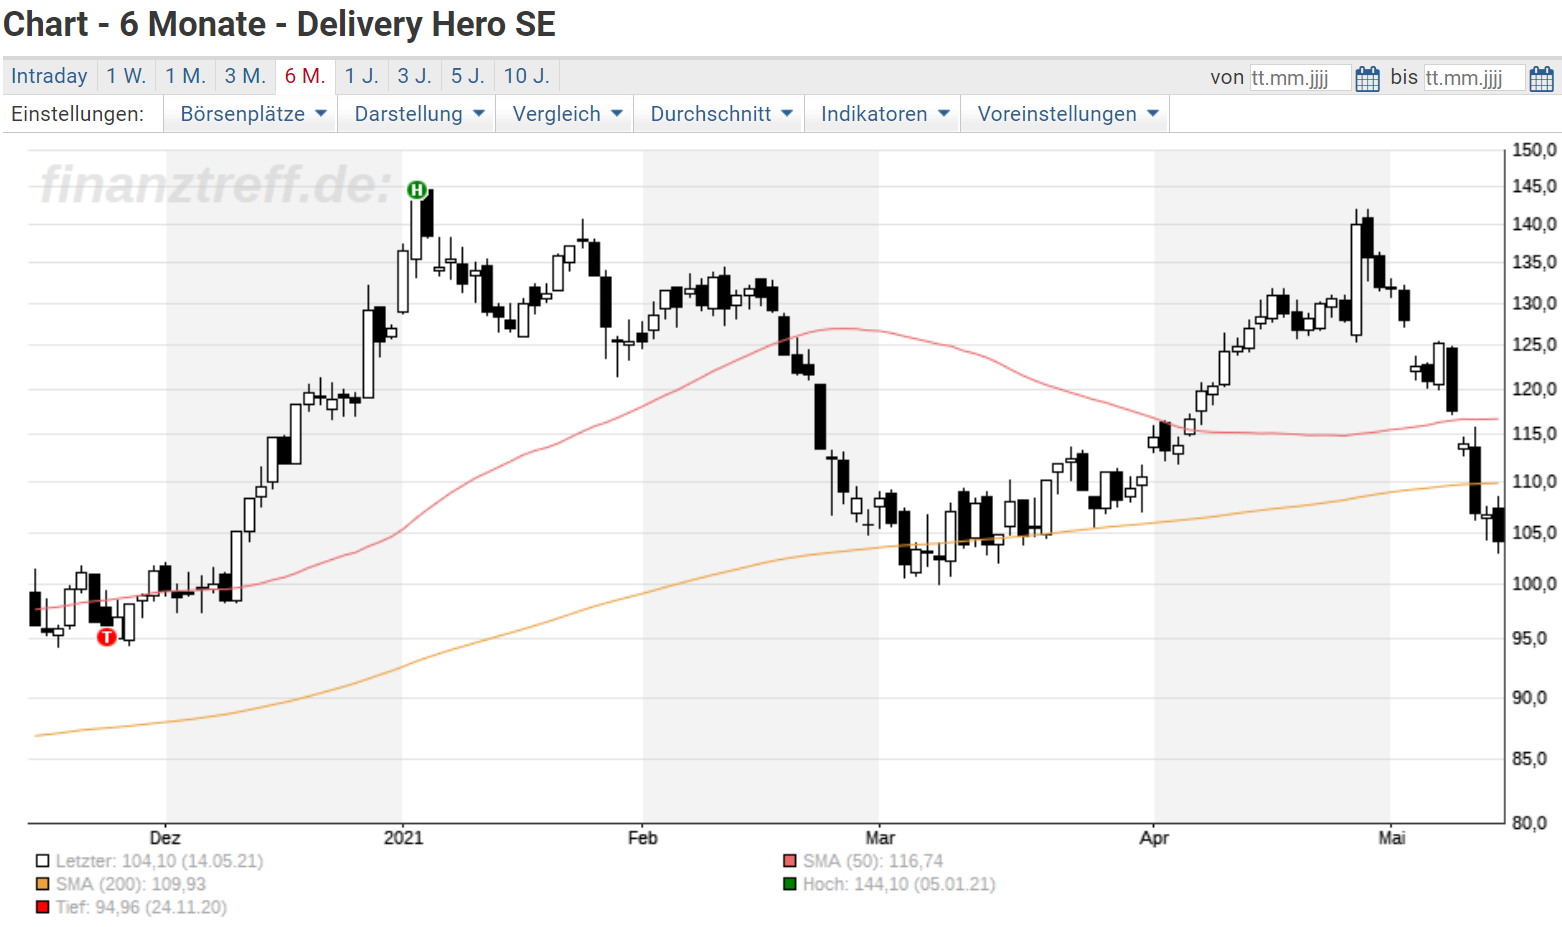Screen dimensions: 1562x927
Task: Click the 'SMA (50): 116,74' legend text
Action: click(x=873, y=861)
